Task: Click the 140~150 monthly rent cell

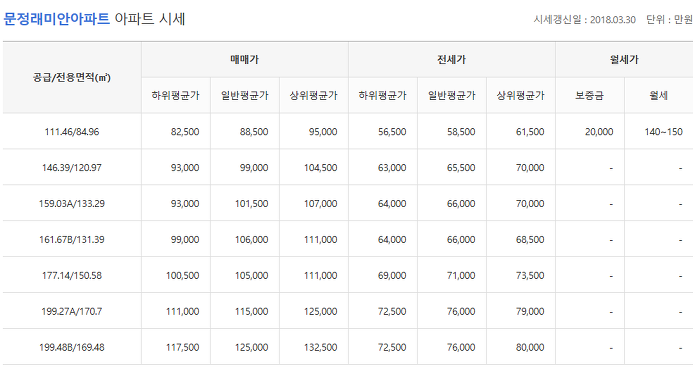Action: click(663, 132)
